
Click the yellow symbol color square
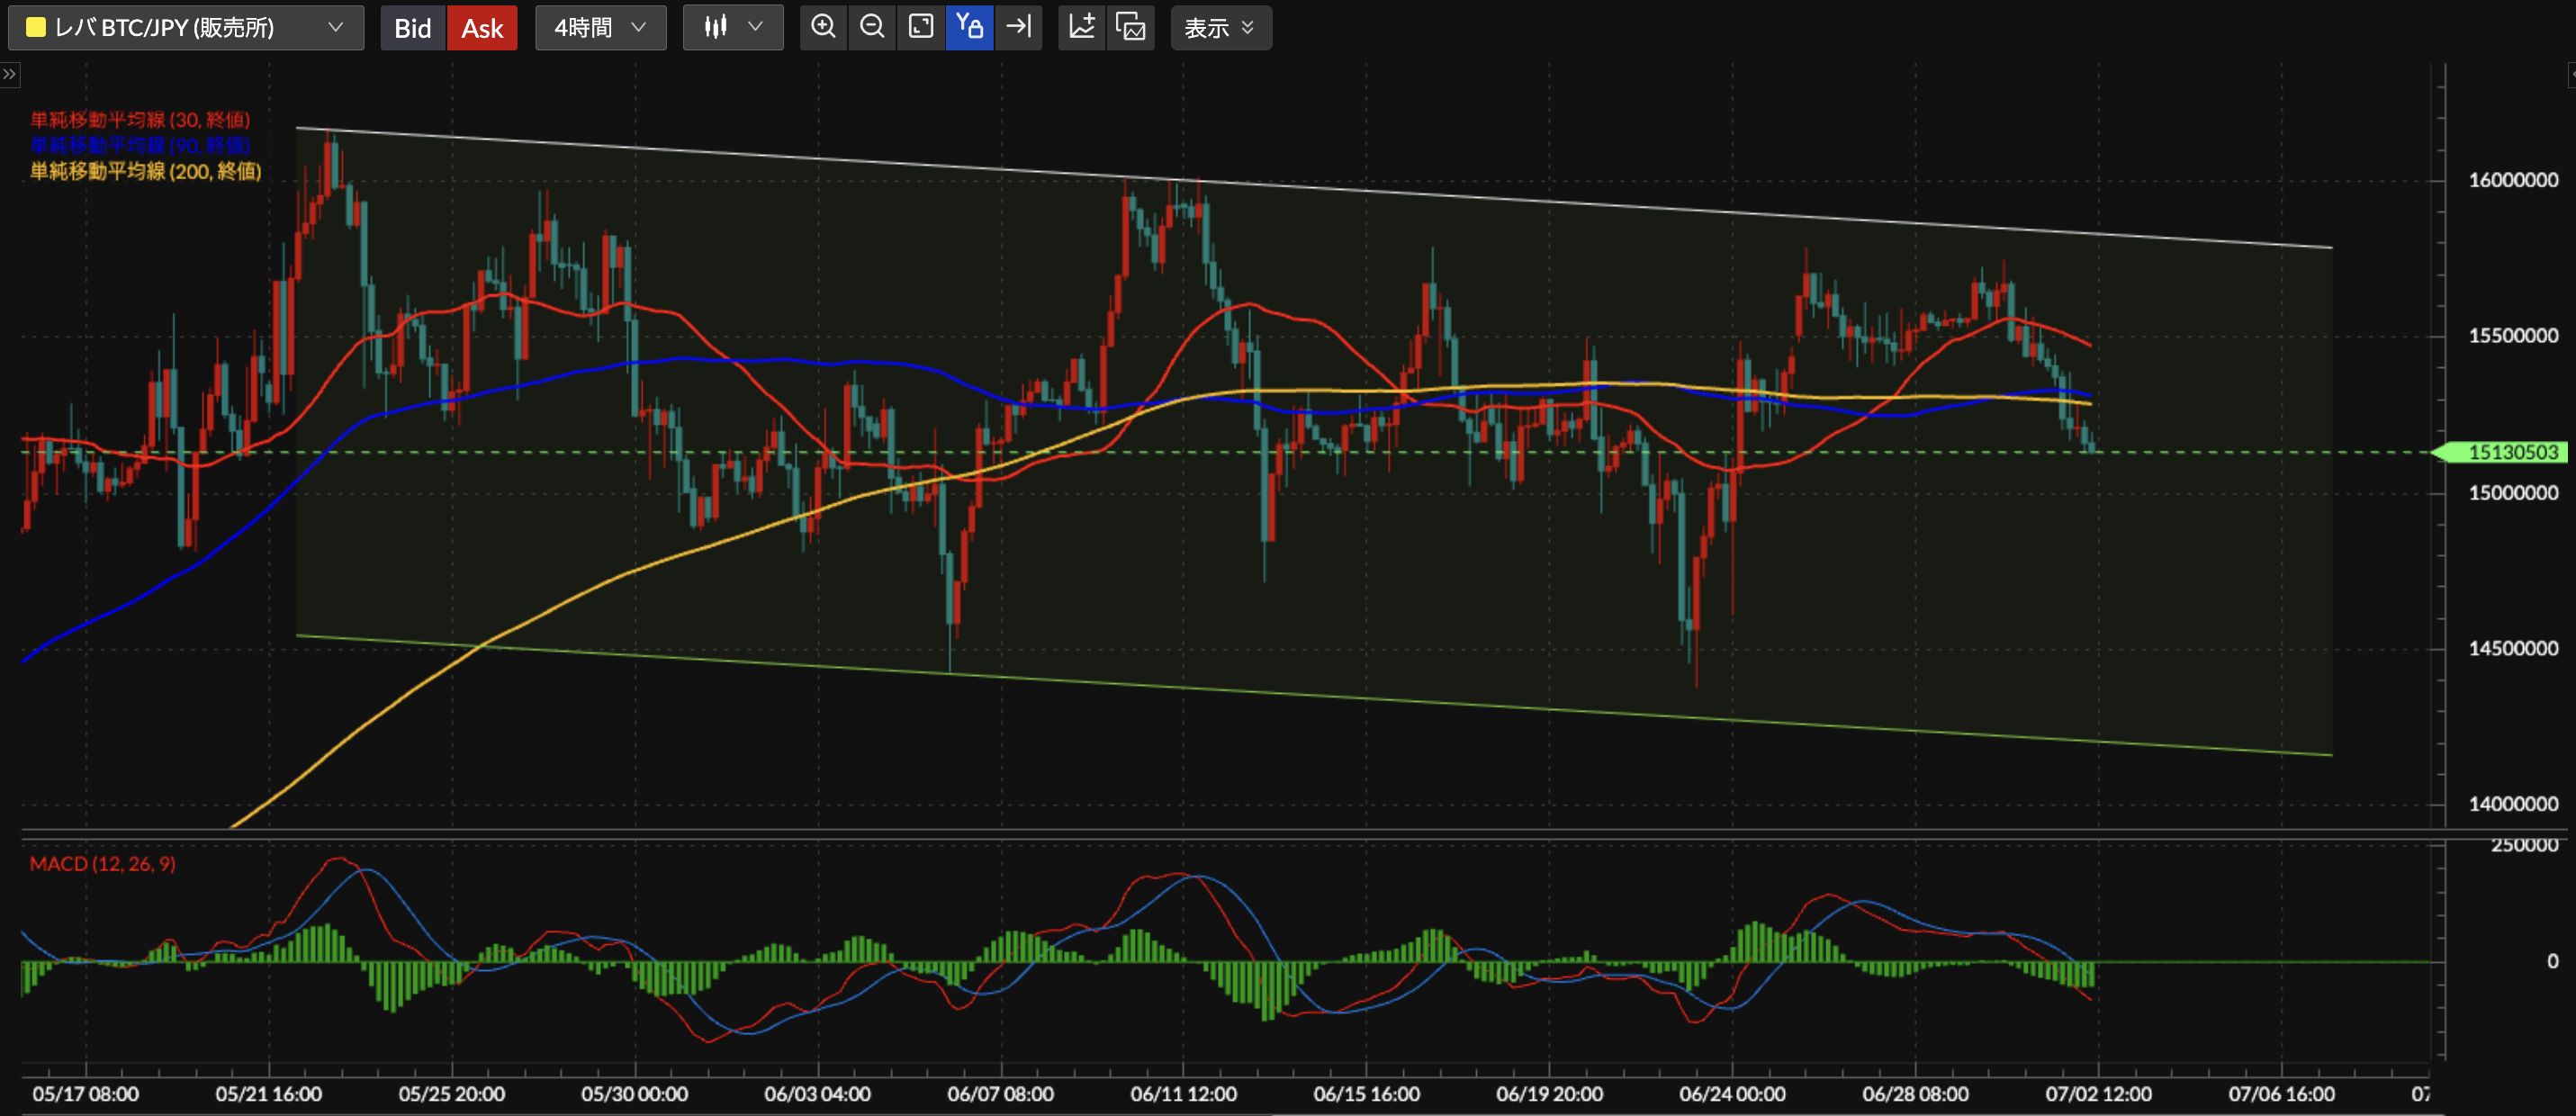click(35, 27)
